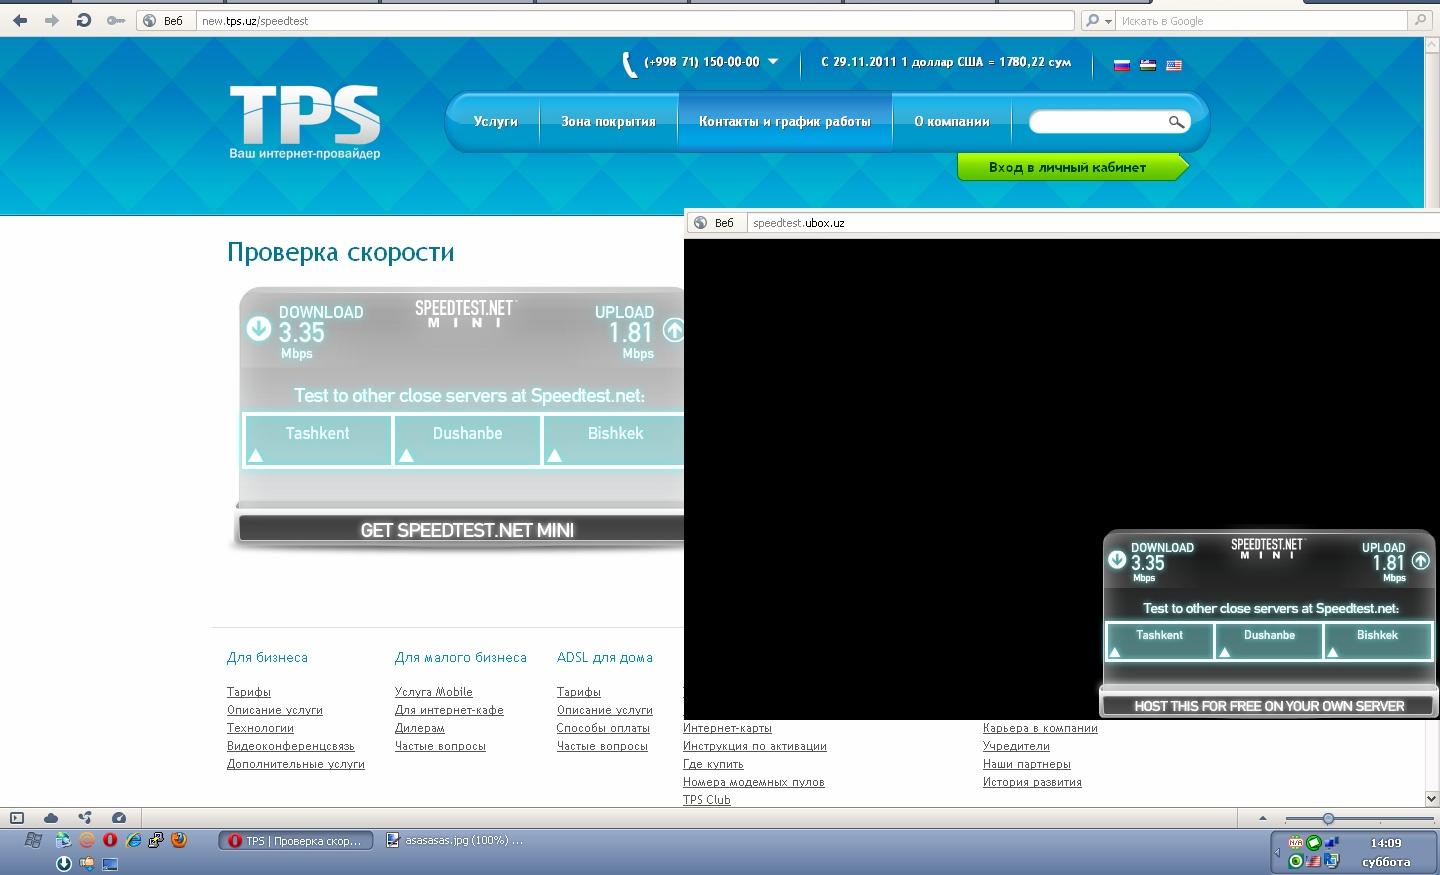Viewport: 1440px width, 875px height.
Task: Open the Для интернет-кафе link
Action: click(449, 710)
